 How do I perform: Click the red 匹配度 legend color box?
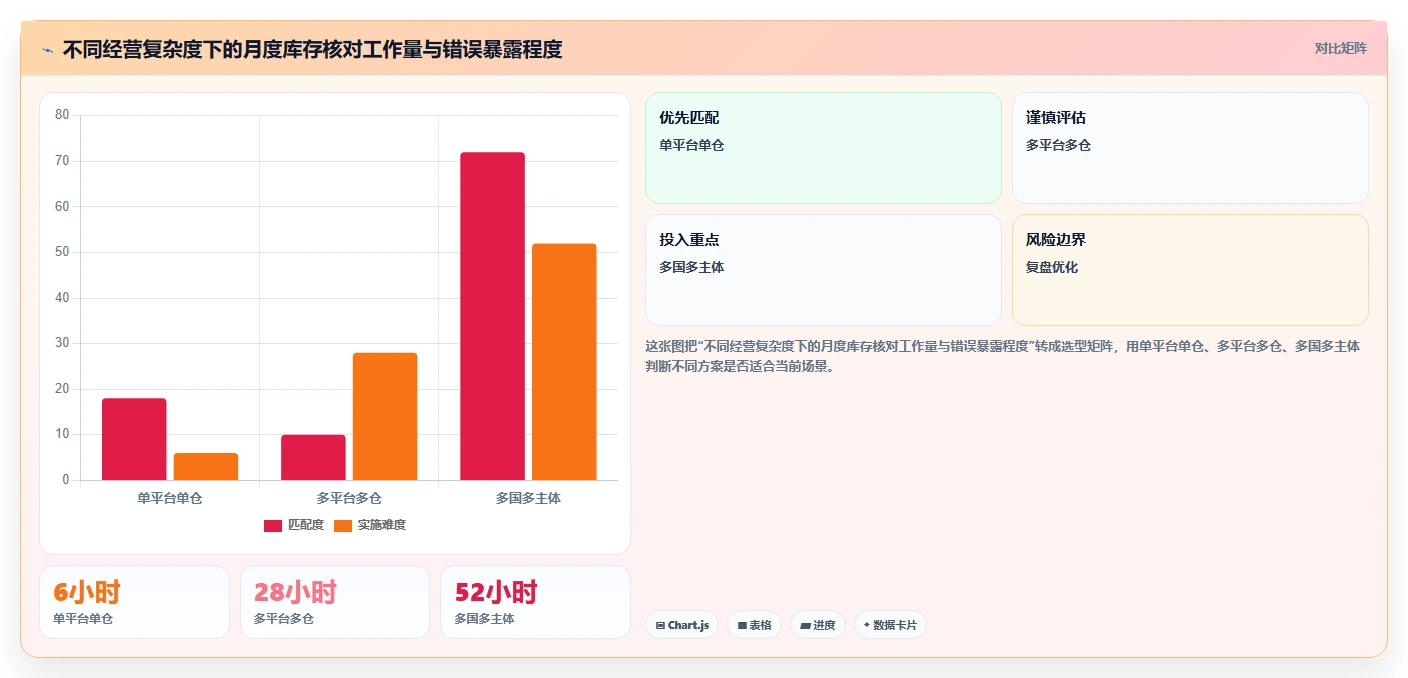point(273,525)
